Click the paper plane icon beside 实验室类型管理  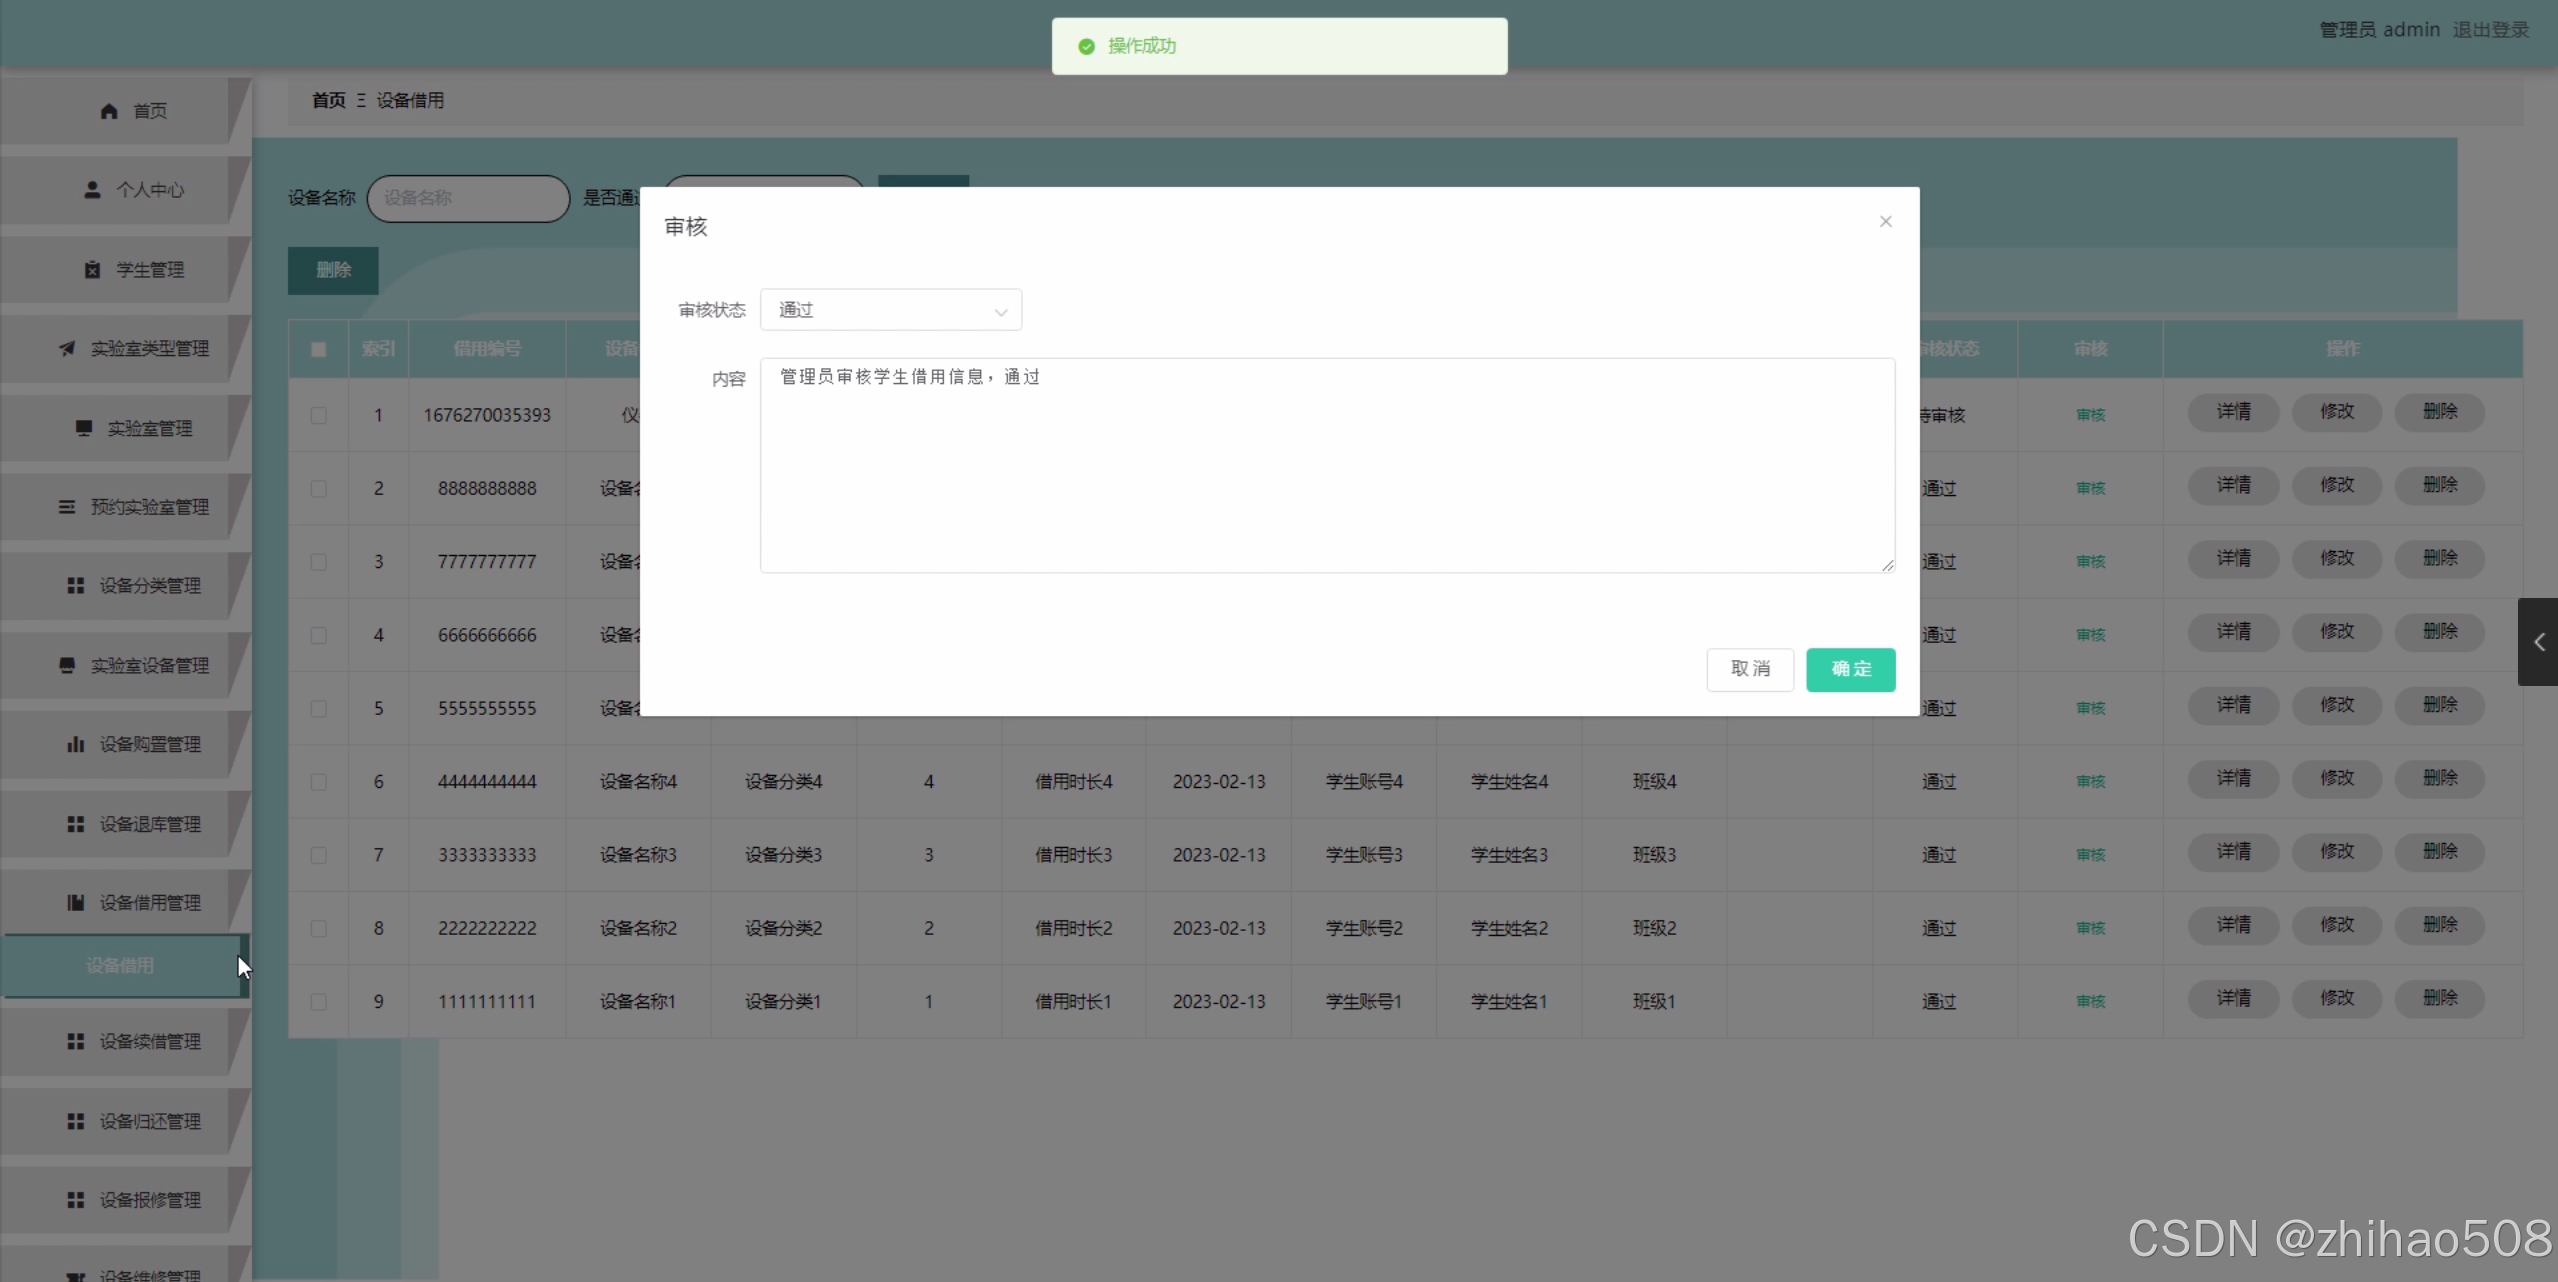(67, 349)
